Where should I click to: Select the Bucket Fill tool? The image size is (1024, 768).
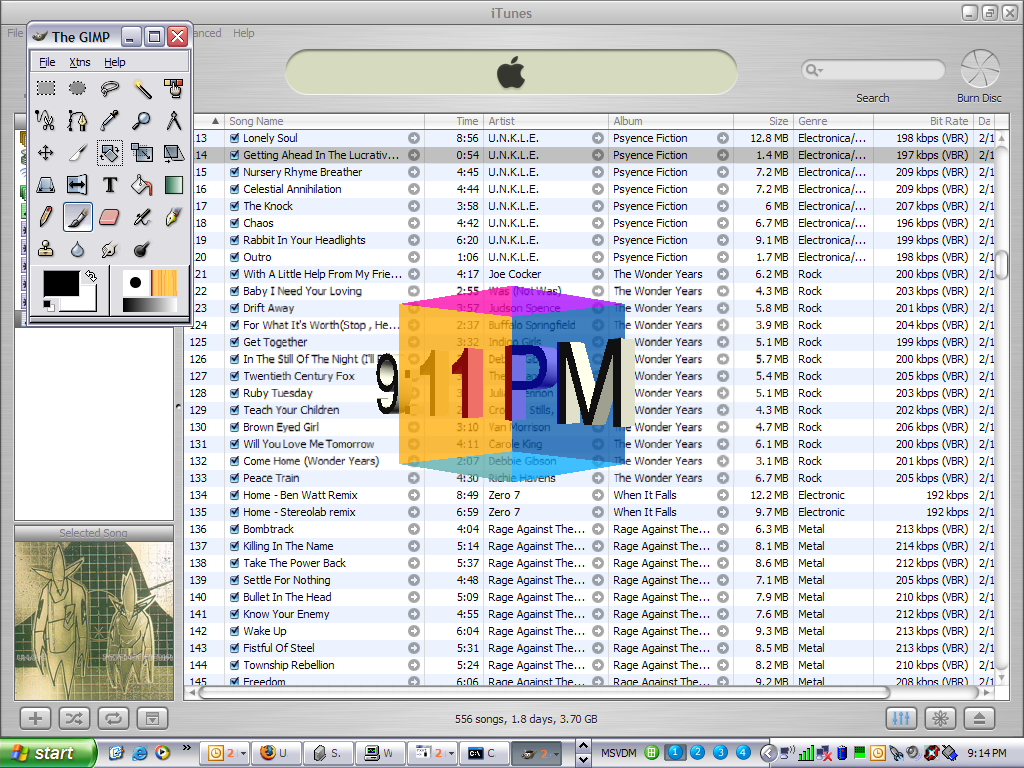(x=142, y=185)
